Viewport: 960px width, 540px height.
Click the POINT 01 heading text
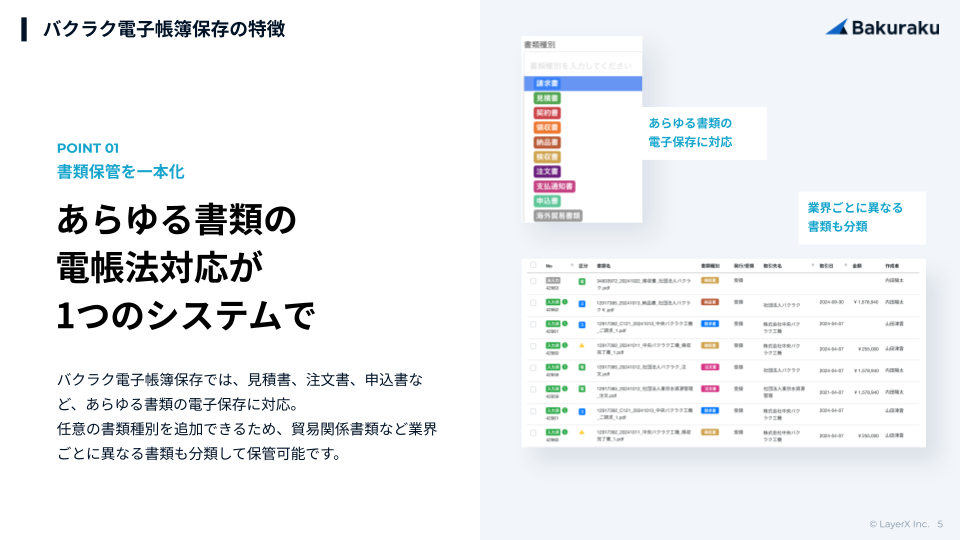pyautogui.click(x=88, y=148)
